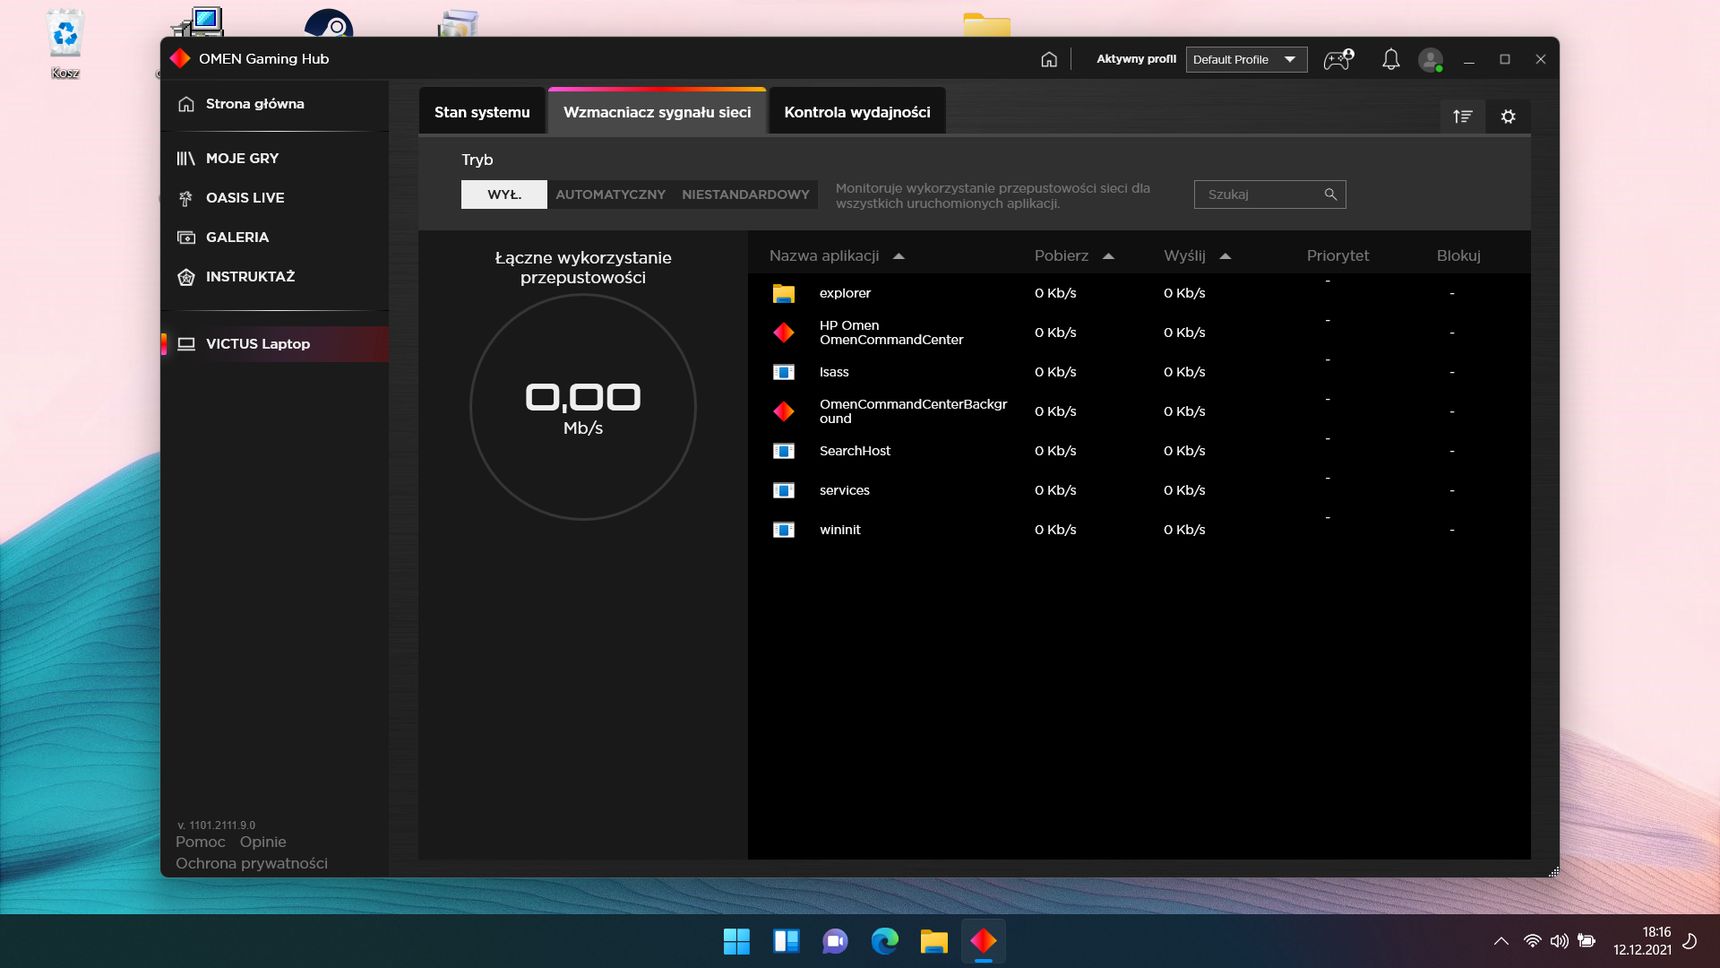Viewport: 1720px width, 968px height.
Task: Click the Priorytet column header
Action: (x=1338, y=256)
